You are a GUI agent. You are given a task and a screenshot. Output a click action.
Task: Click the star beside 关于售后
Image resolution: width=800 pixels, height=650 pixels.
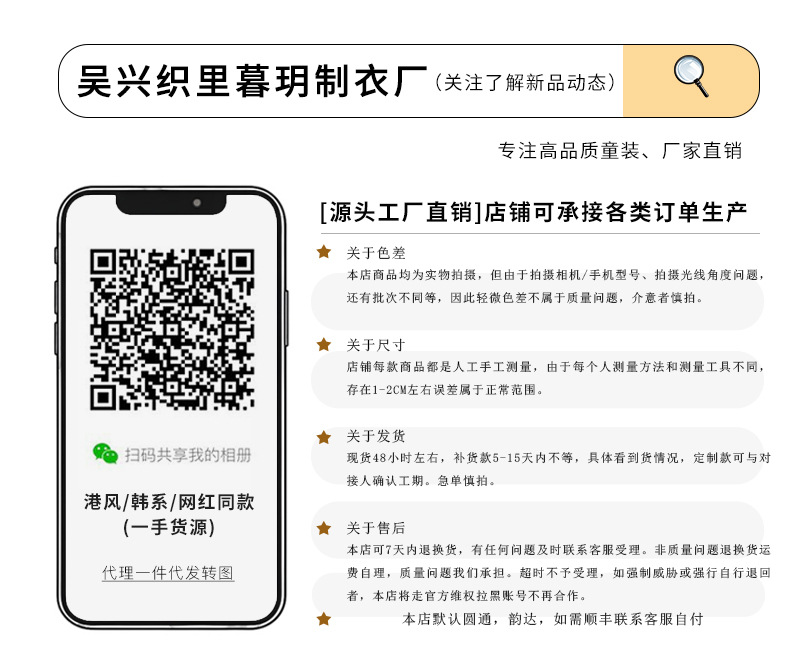pos(324,528)
